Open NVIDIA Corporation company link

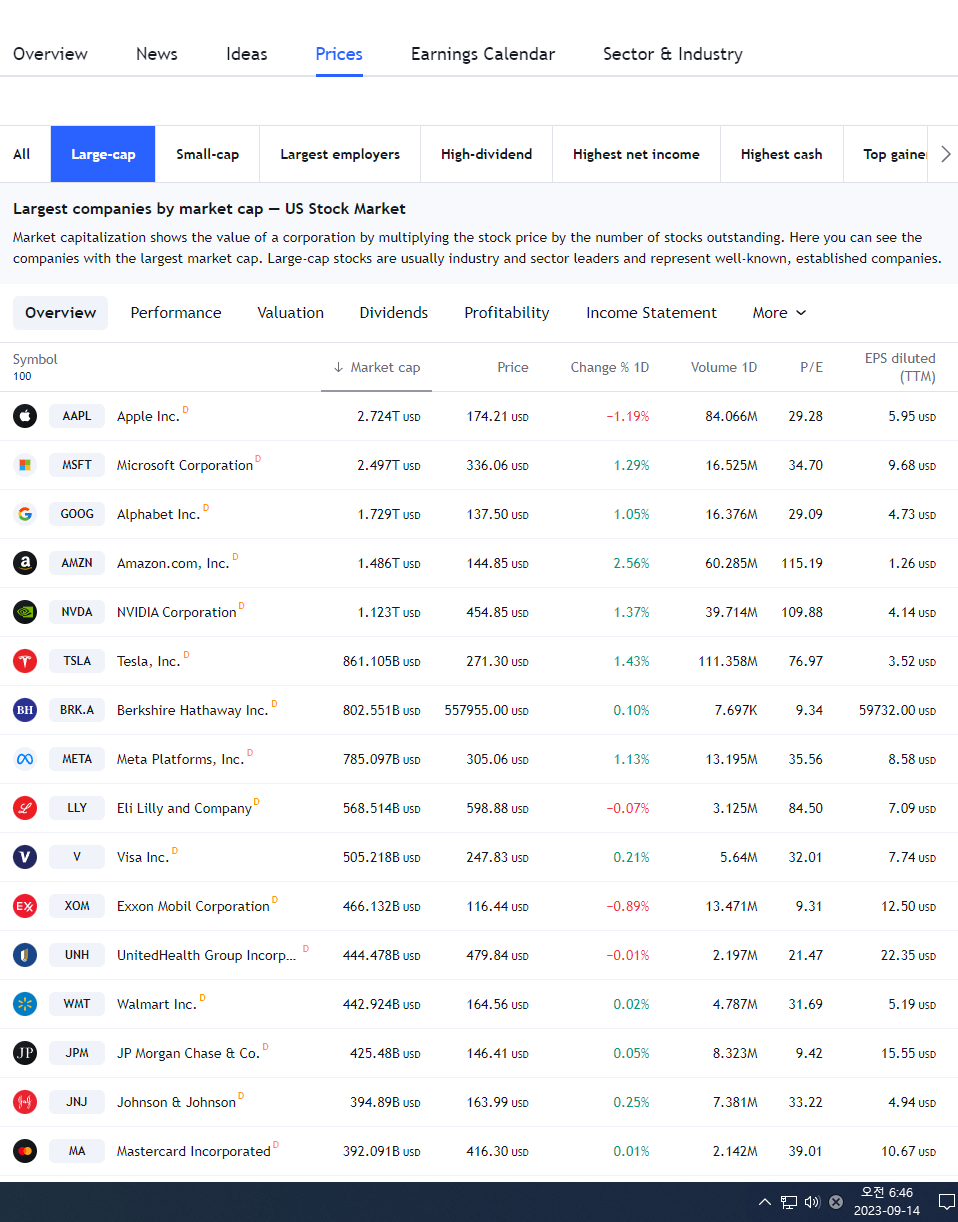(x=177, y=612)
